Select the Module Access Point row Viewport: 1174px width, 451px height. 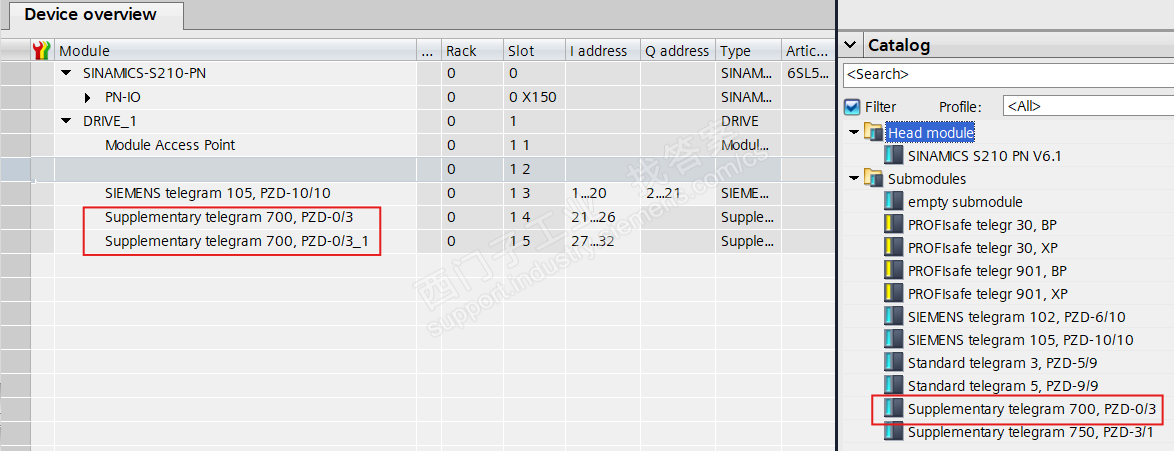170,145
